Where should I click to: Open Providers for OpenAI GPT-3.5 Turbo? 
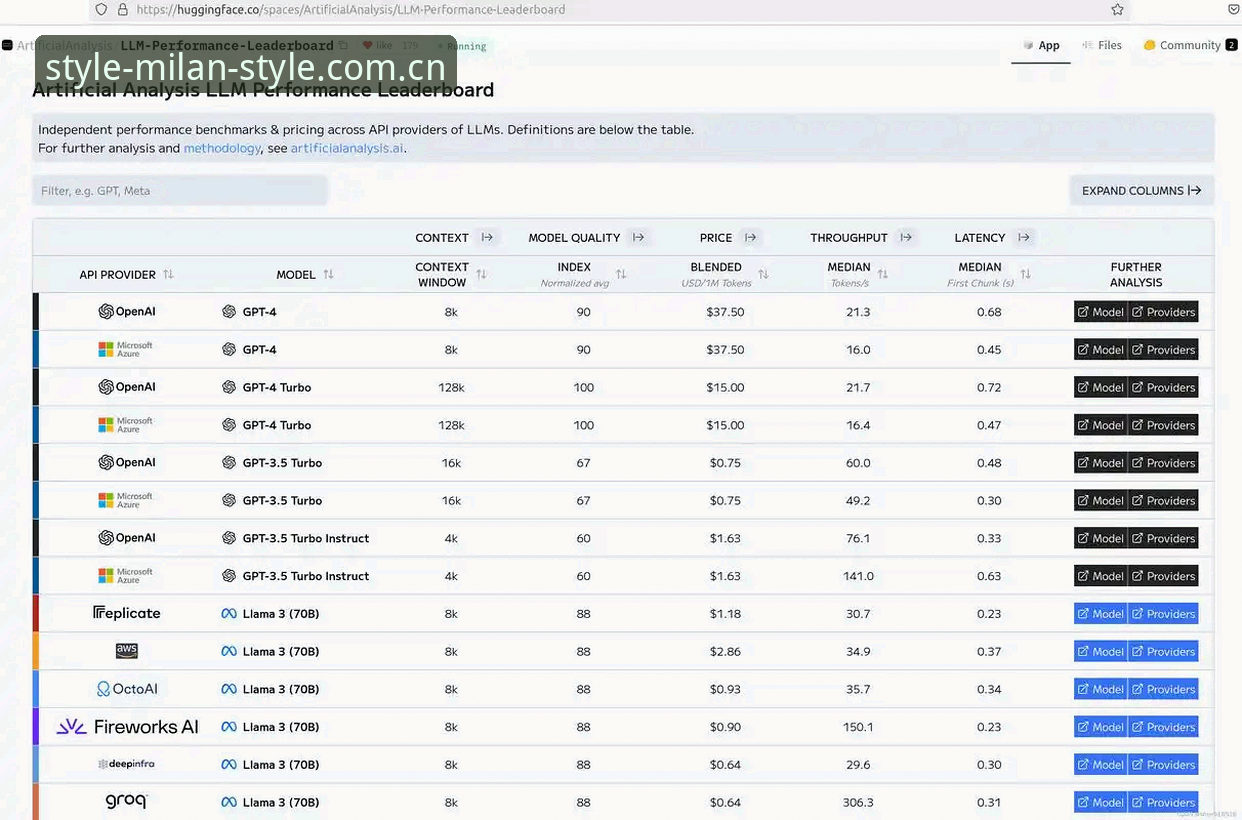coord(1163,463)
